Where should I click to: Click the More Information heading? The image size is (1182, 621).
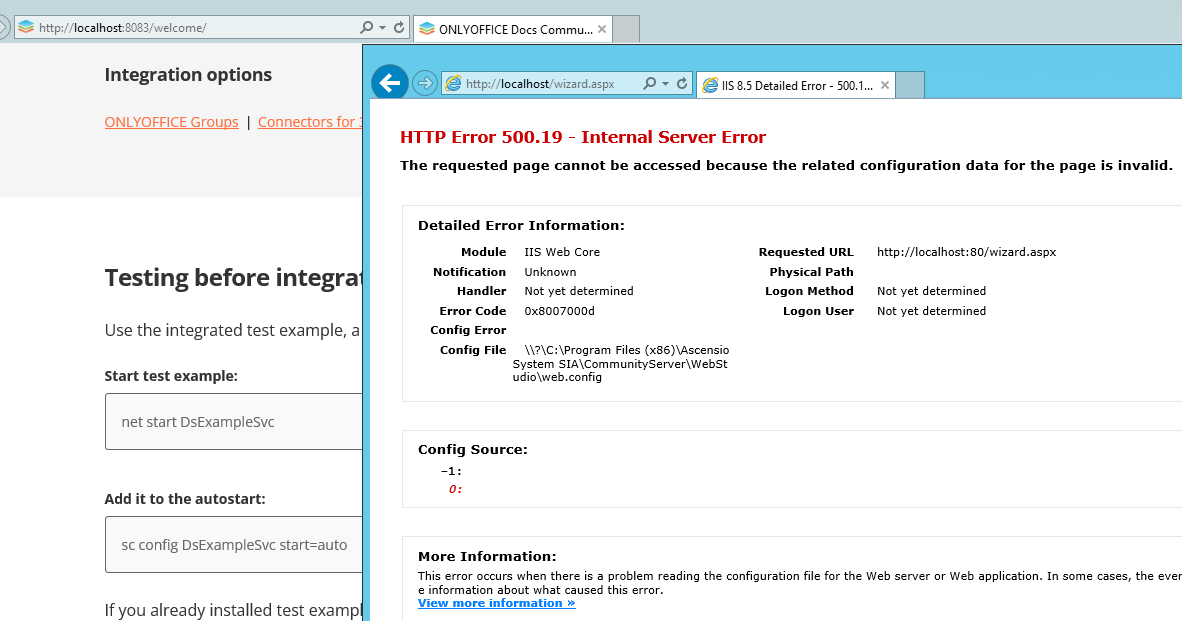click(x=487, y=556)
